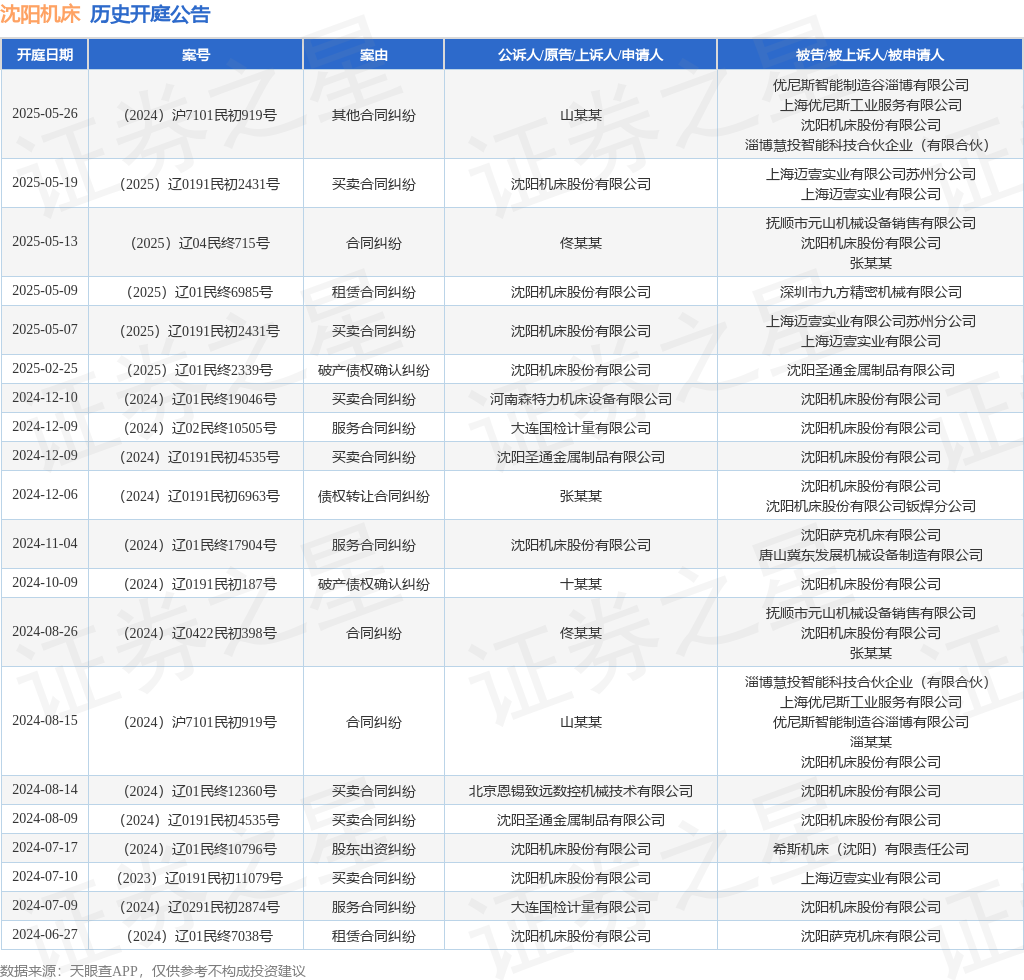The image size is (1024, 980).
Task: Click plaintiff 北京恩锡致远数控机械技术有限公司
Action: (581, 791)
